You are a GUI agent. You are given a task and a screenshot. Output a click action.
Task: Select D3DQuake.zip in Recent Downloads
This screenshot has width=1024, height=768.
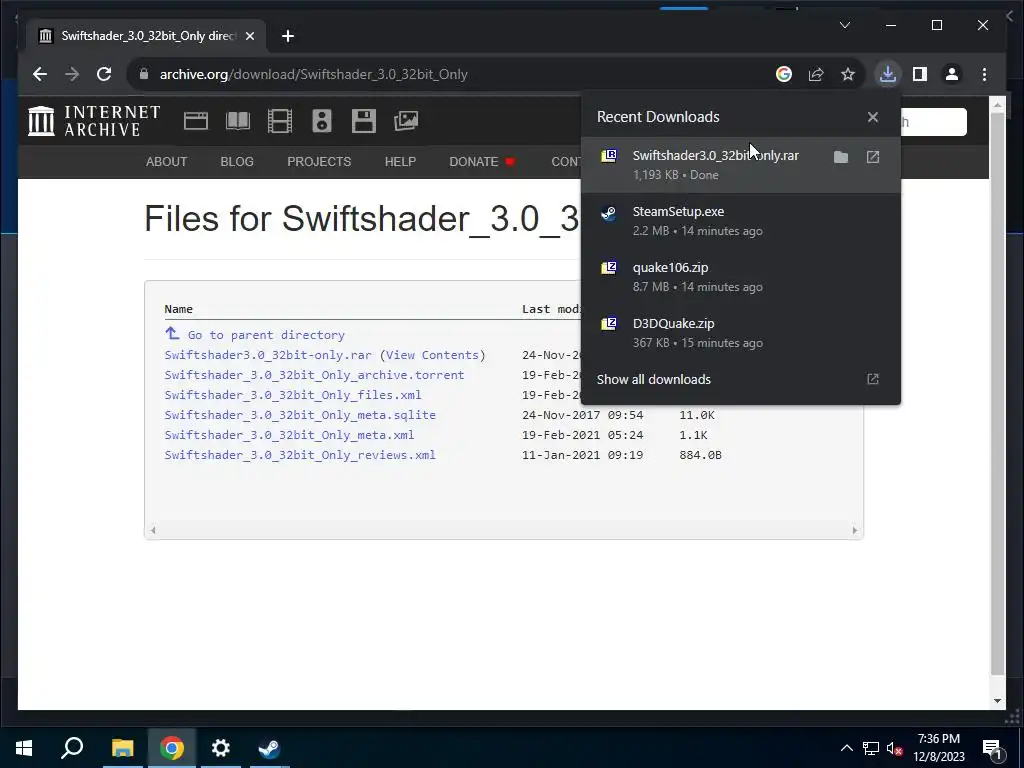click(x=740, y=333)
